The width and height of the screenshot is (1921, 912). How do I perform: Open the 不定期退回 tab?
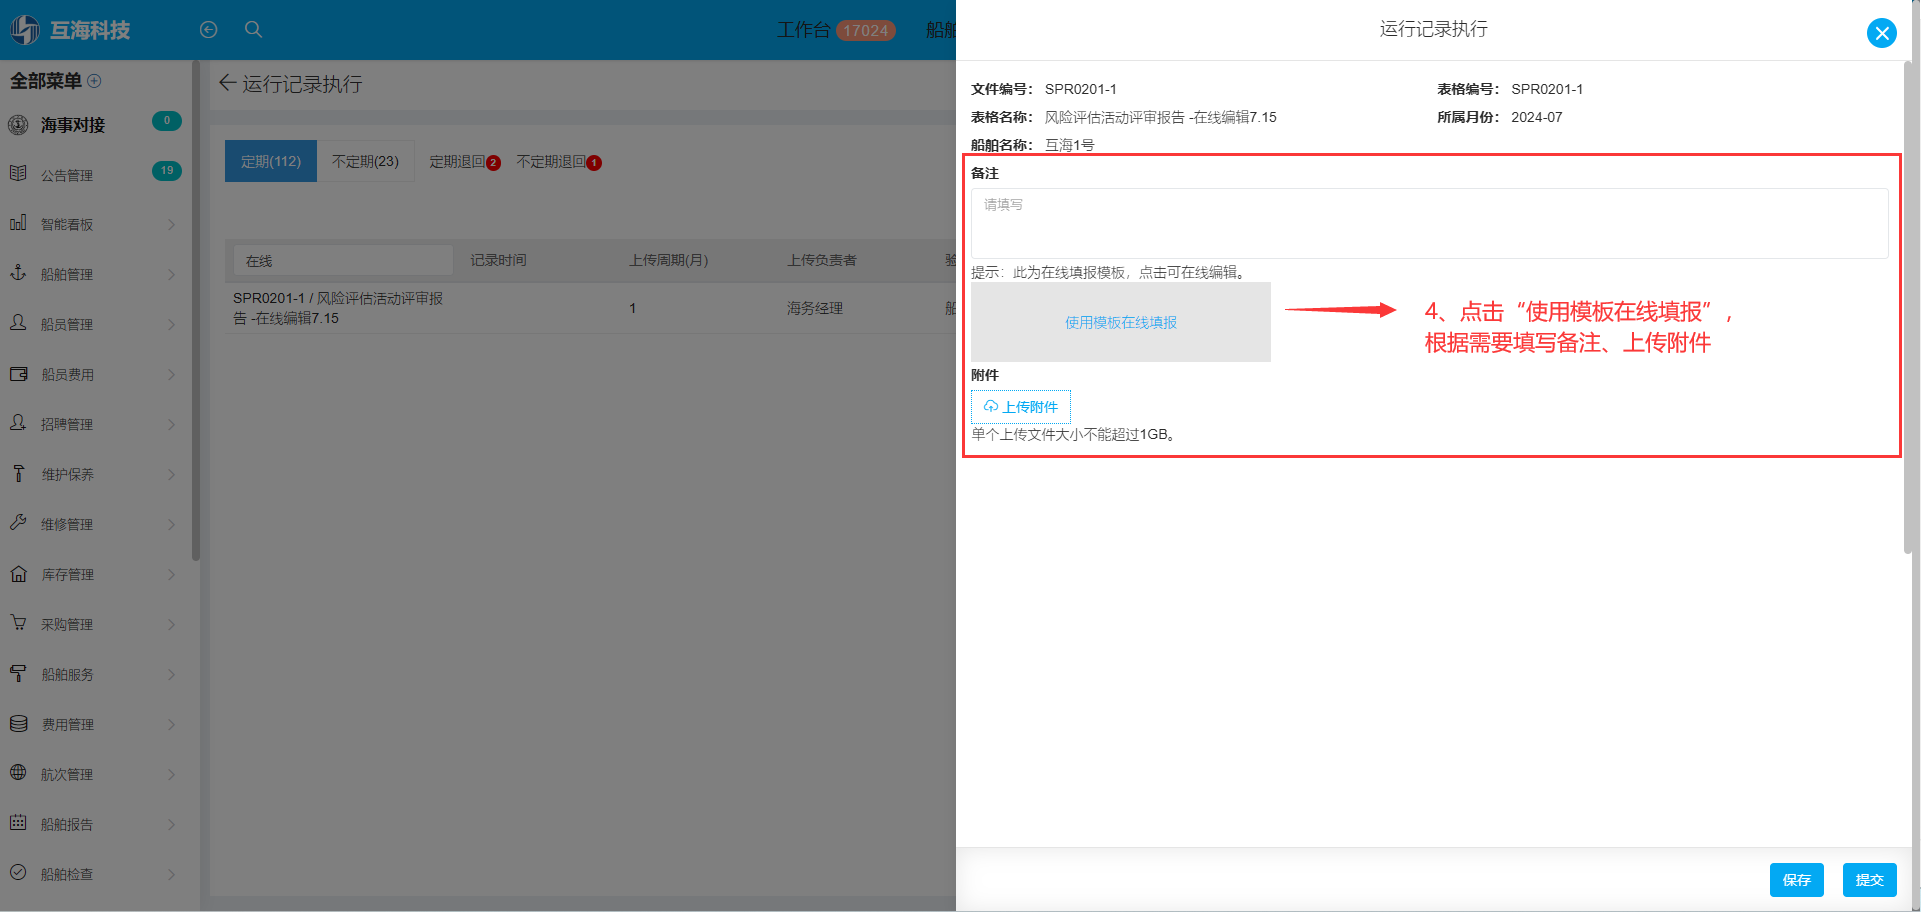pos(558,161)
